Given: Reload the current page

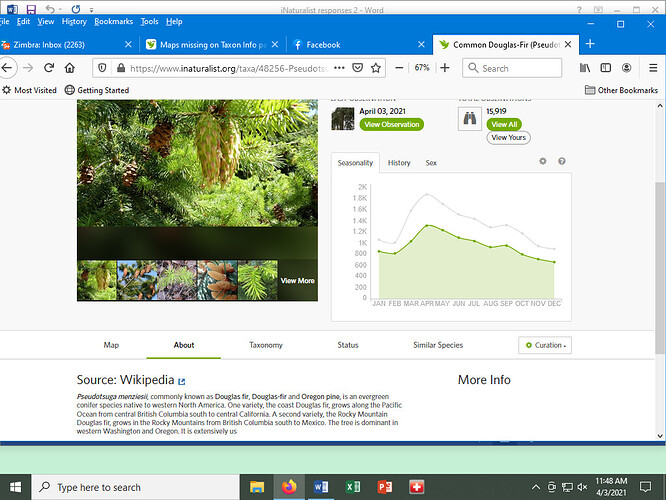Looking at the screenshot, I should click(x=49, y=68).
